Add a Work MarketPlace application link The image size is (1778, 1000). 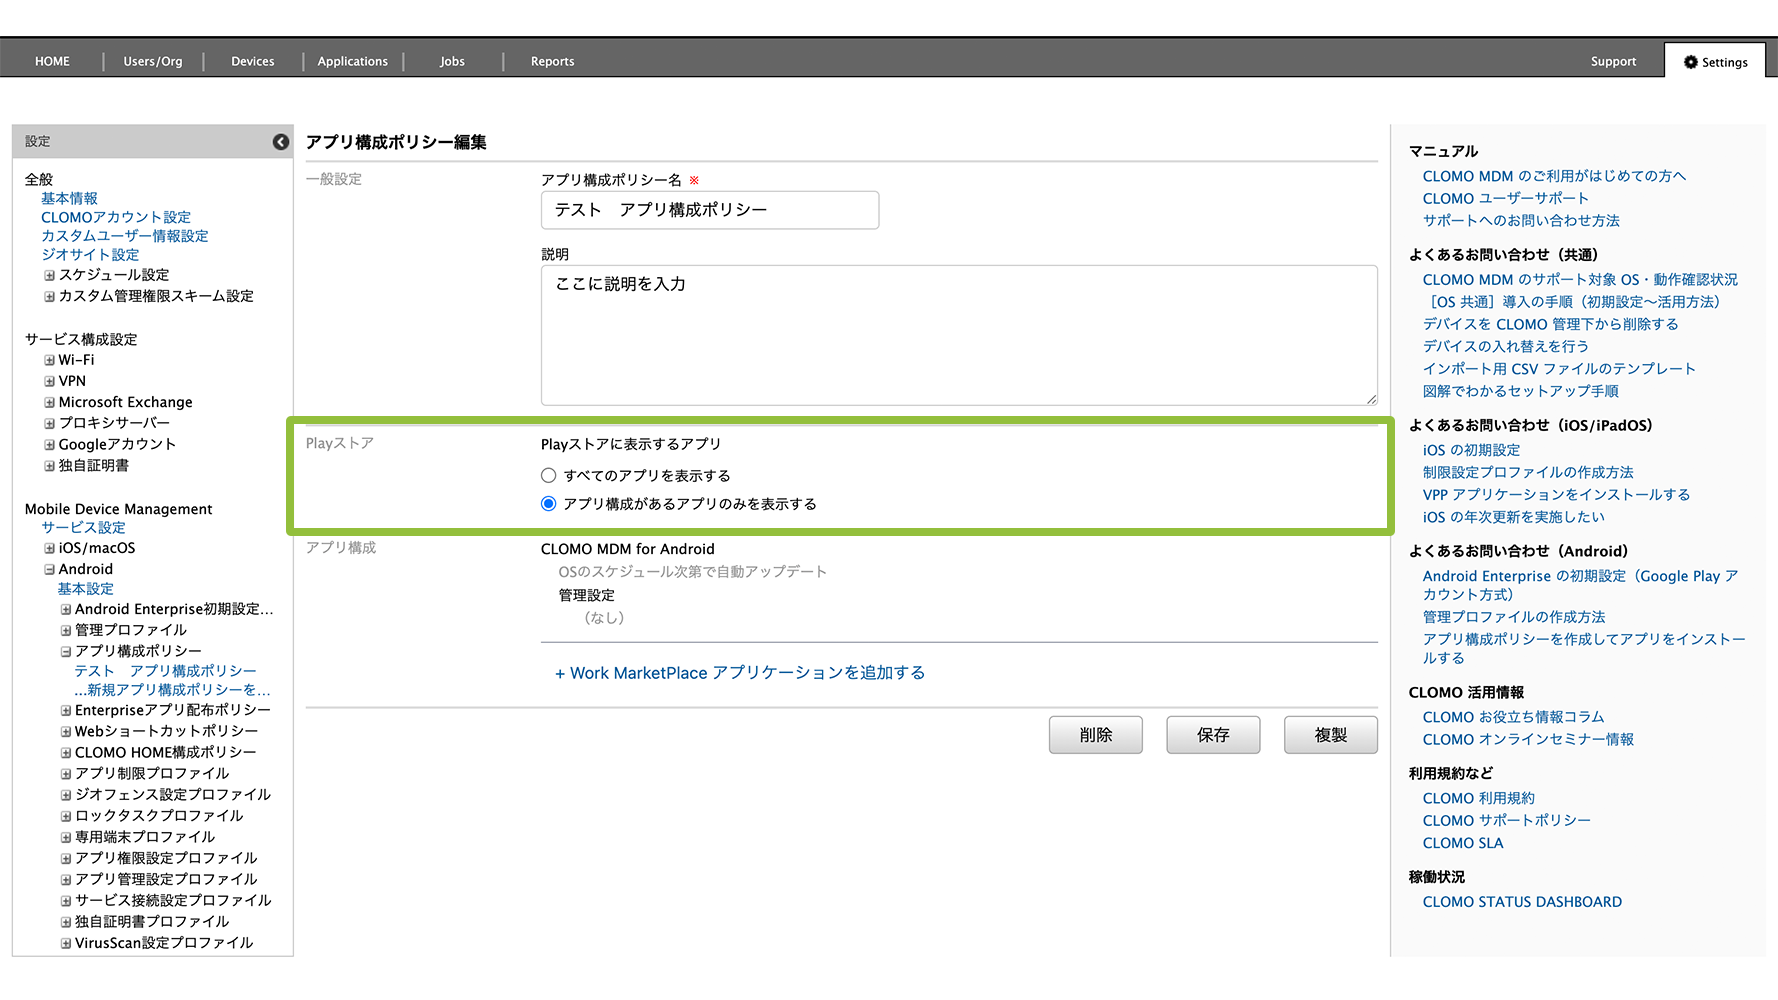[740, 673]
